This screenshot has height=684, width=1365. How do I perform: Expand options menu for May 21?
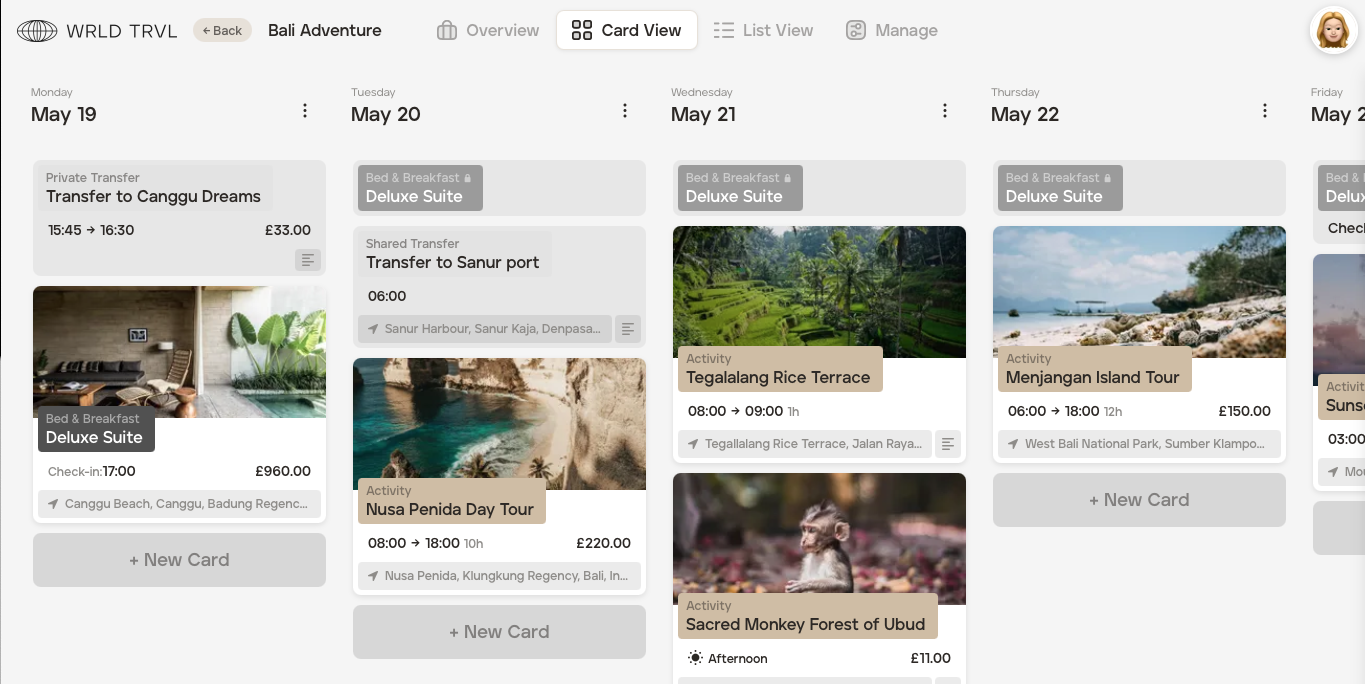coord(945,111)
